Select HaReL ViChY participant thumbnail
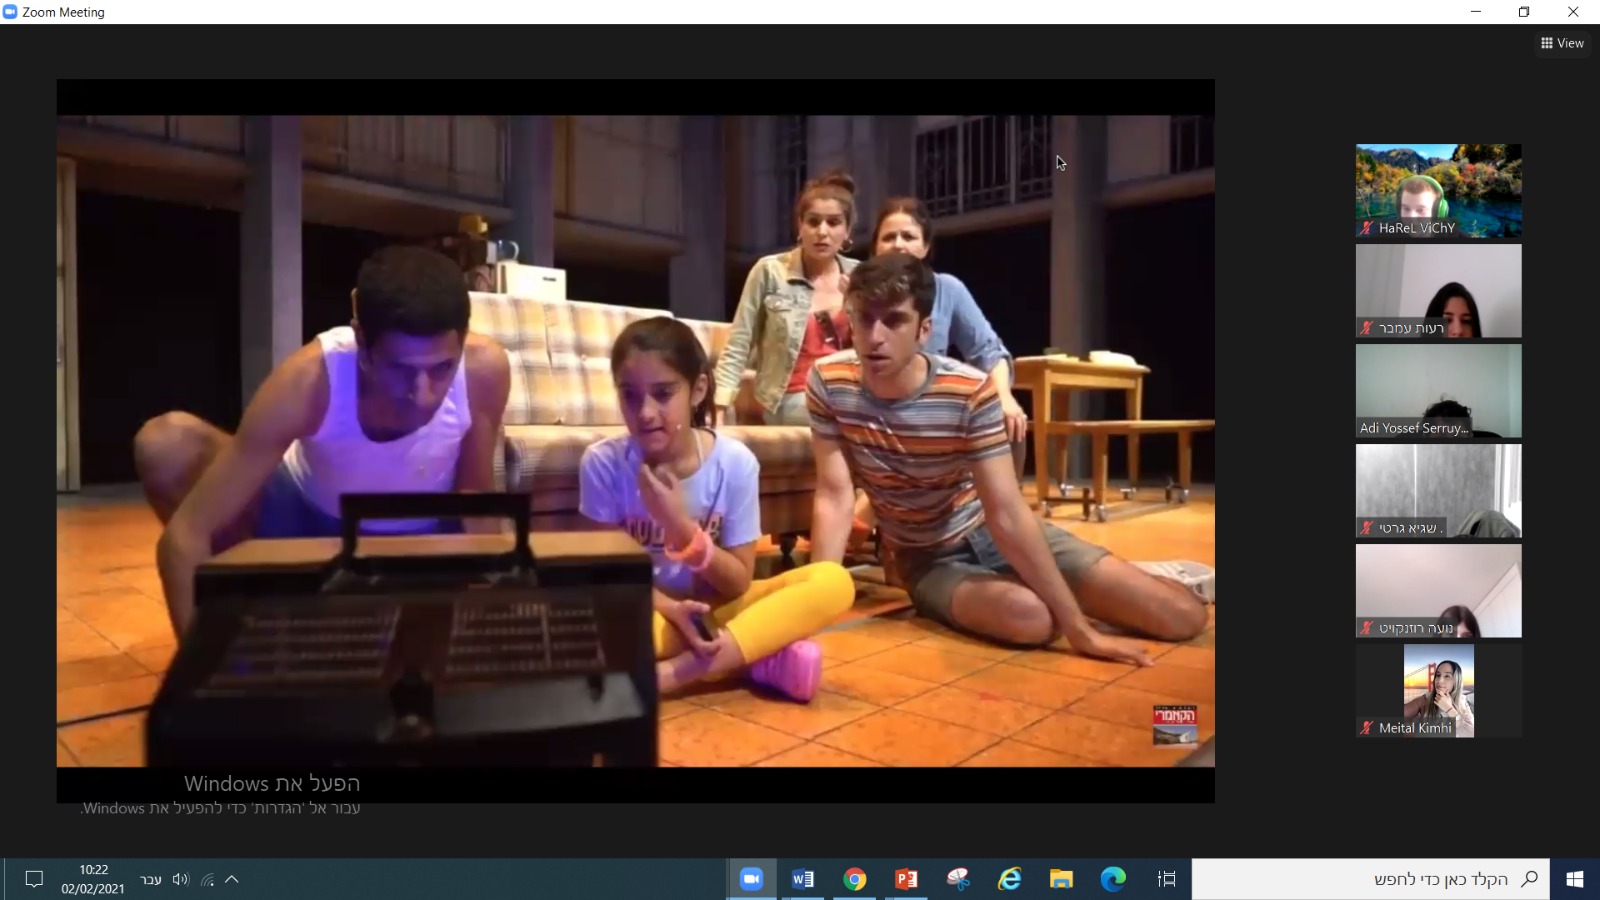The width and height of the screenshot is (1600, 900). 1438,191
